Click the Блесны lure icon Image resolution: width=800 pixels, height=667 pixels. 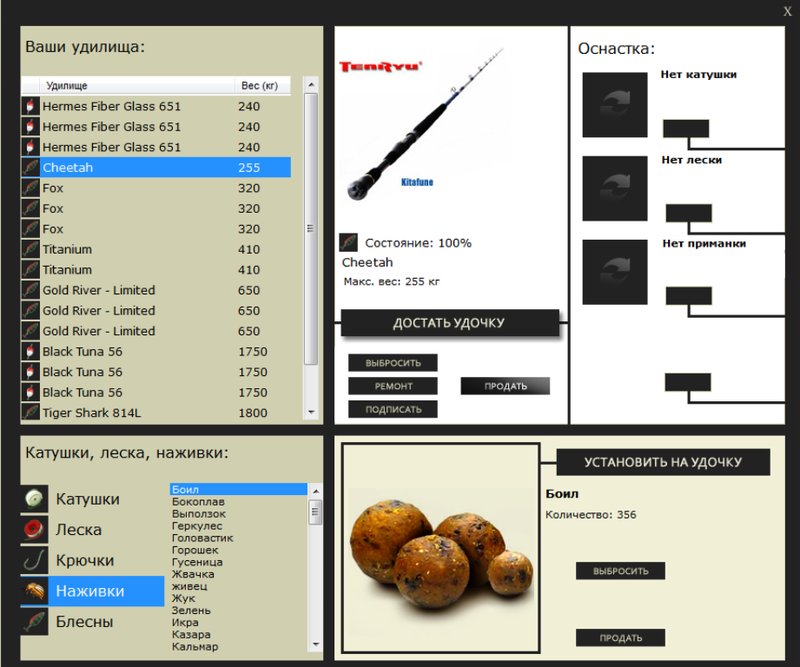point(34,622)
